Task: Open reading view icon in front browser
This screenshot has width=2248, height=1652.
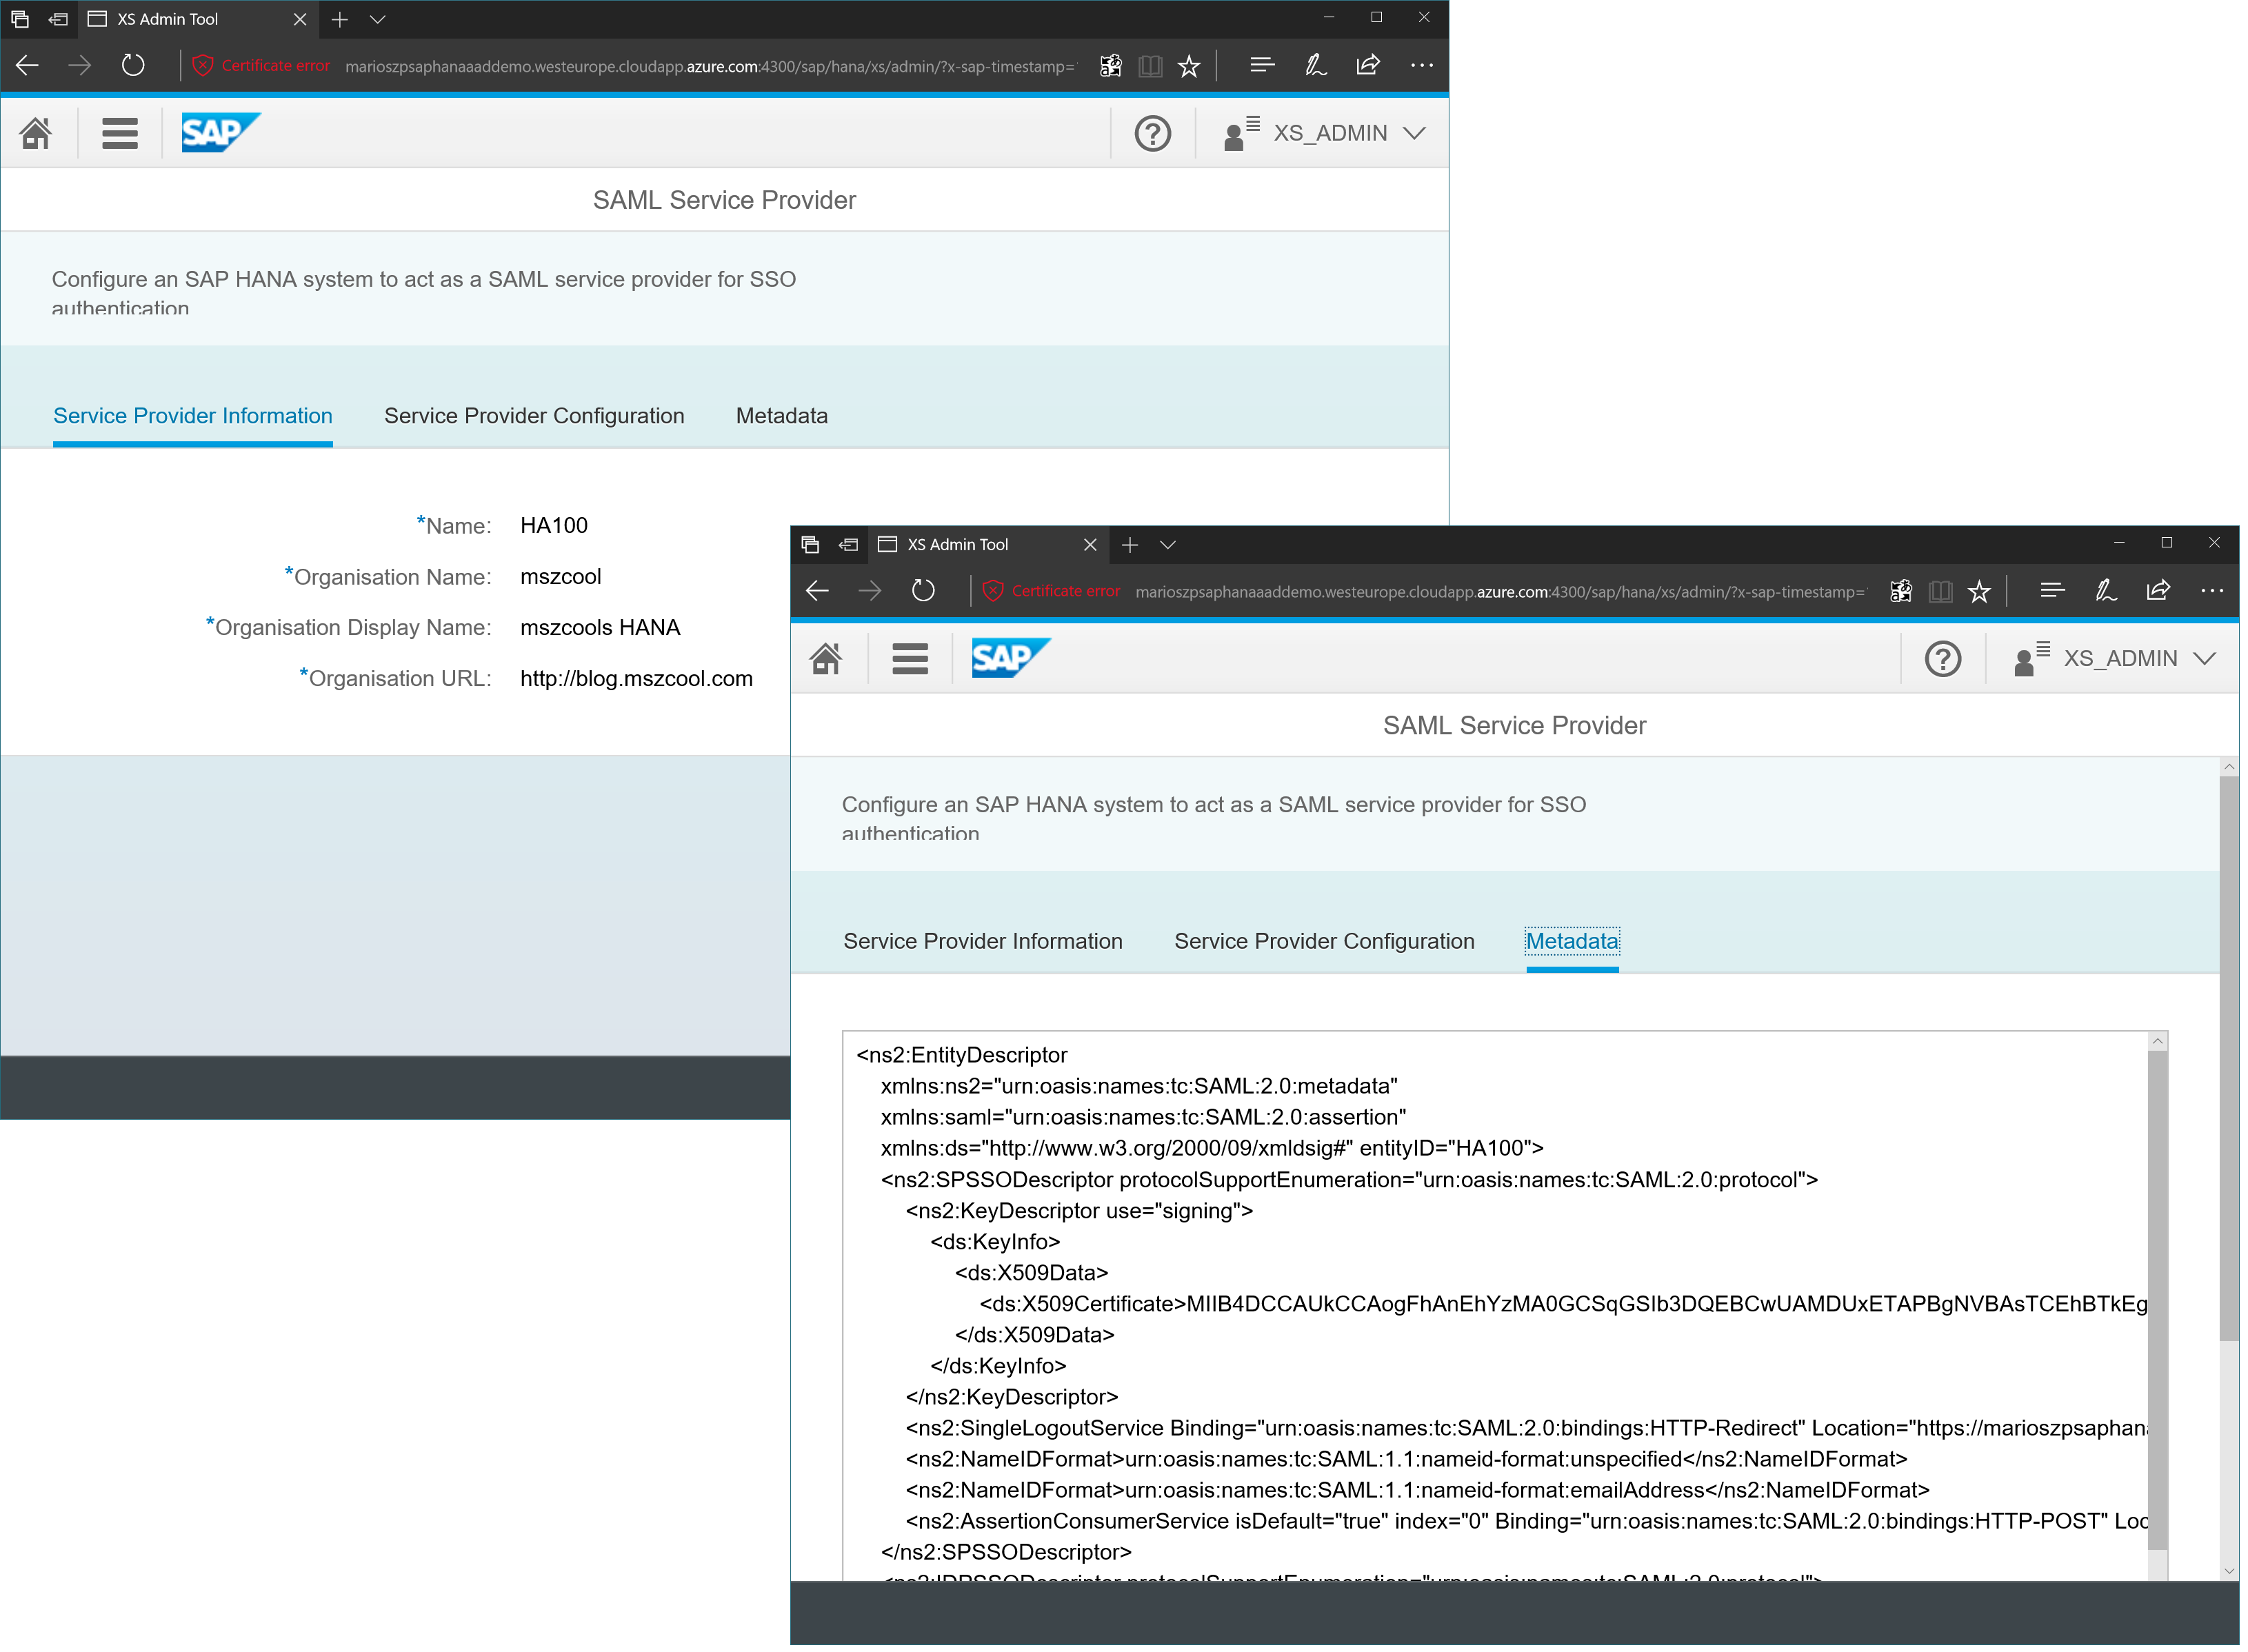Action: (x=1940, y=591)
